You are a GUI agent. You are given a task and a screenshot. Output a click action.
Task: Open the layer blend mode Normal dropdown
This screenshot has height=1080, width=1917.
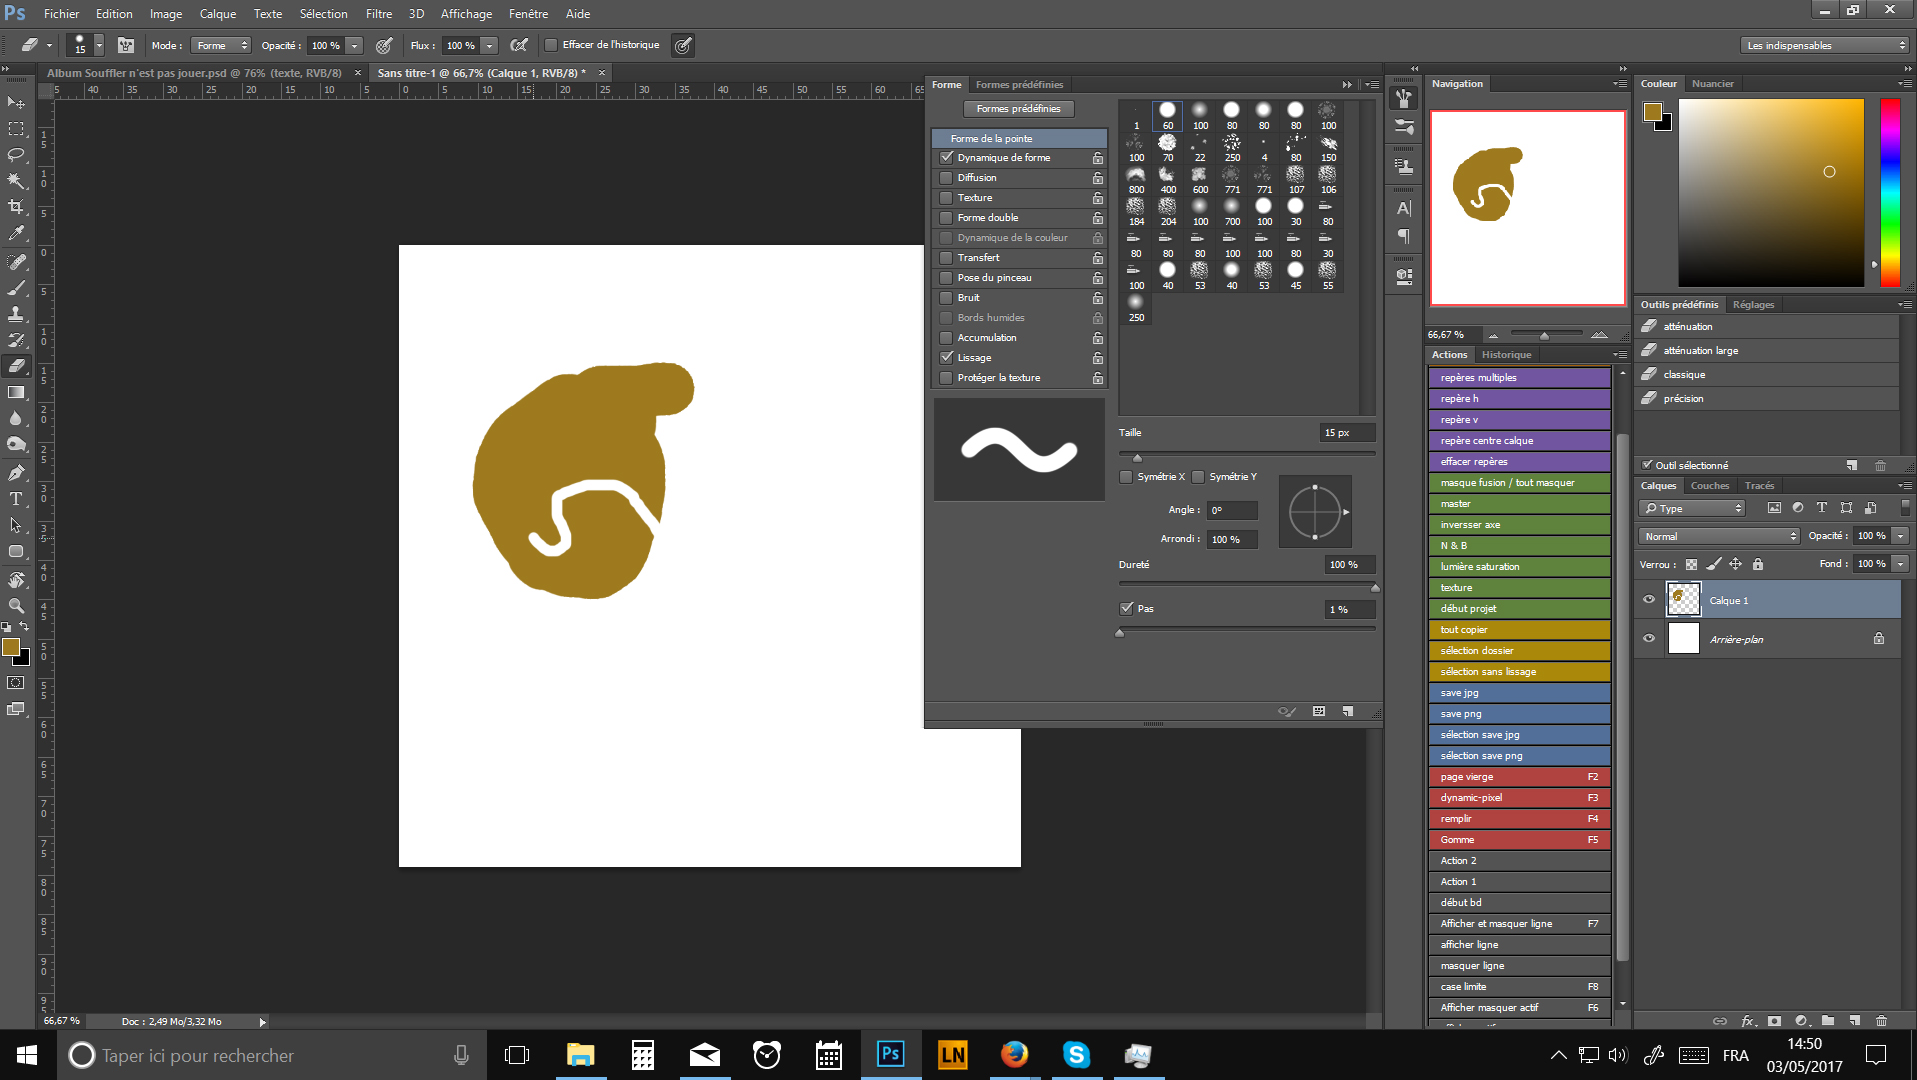[1718, 537]
